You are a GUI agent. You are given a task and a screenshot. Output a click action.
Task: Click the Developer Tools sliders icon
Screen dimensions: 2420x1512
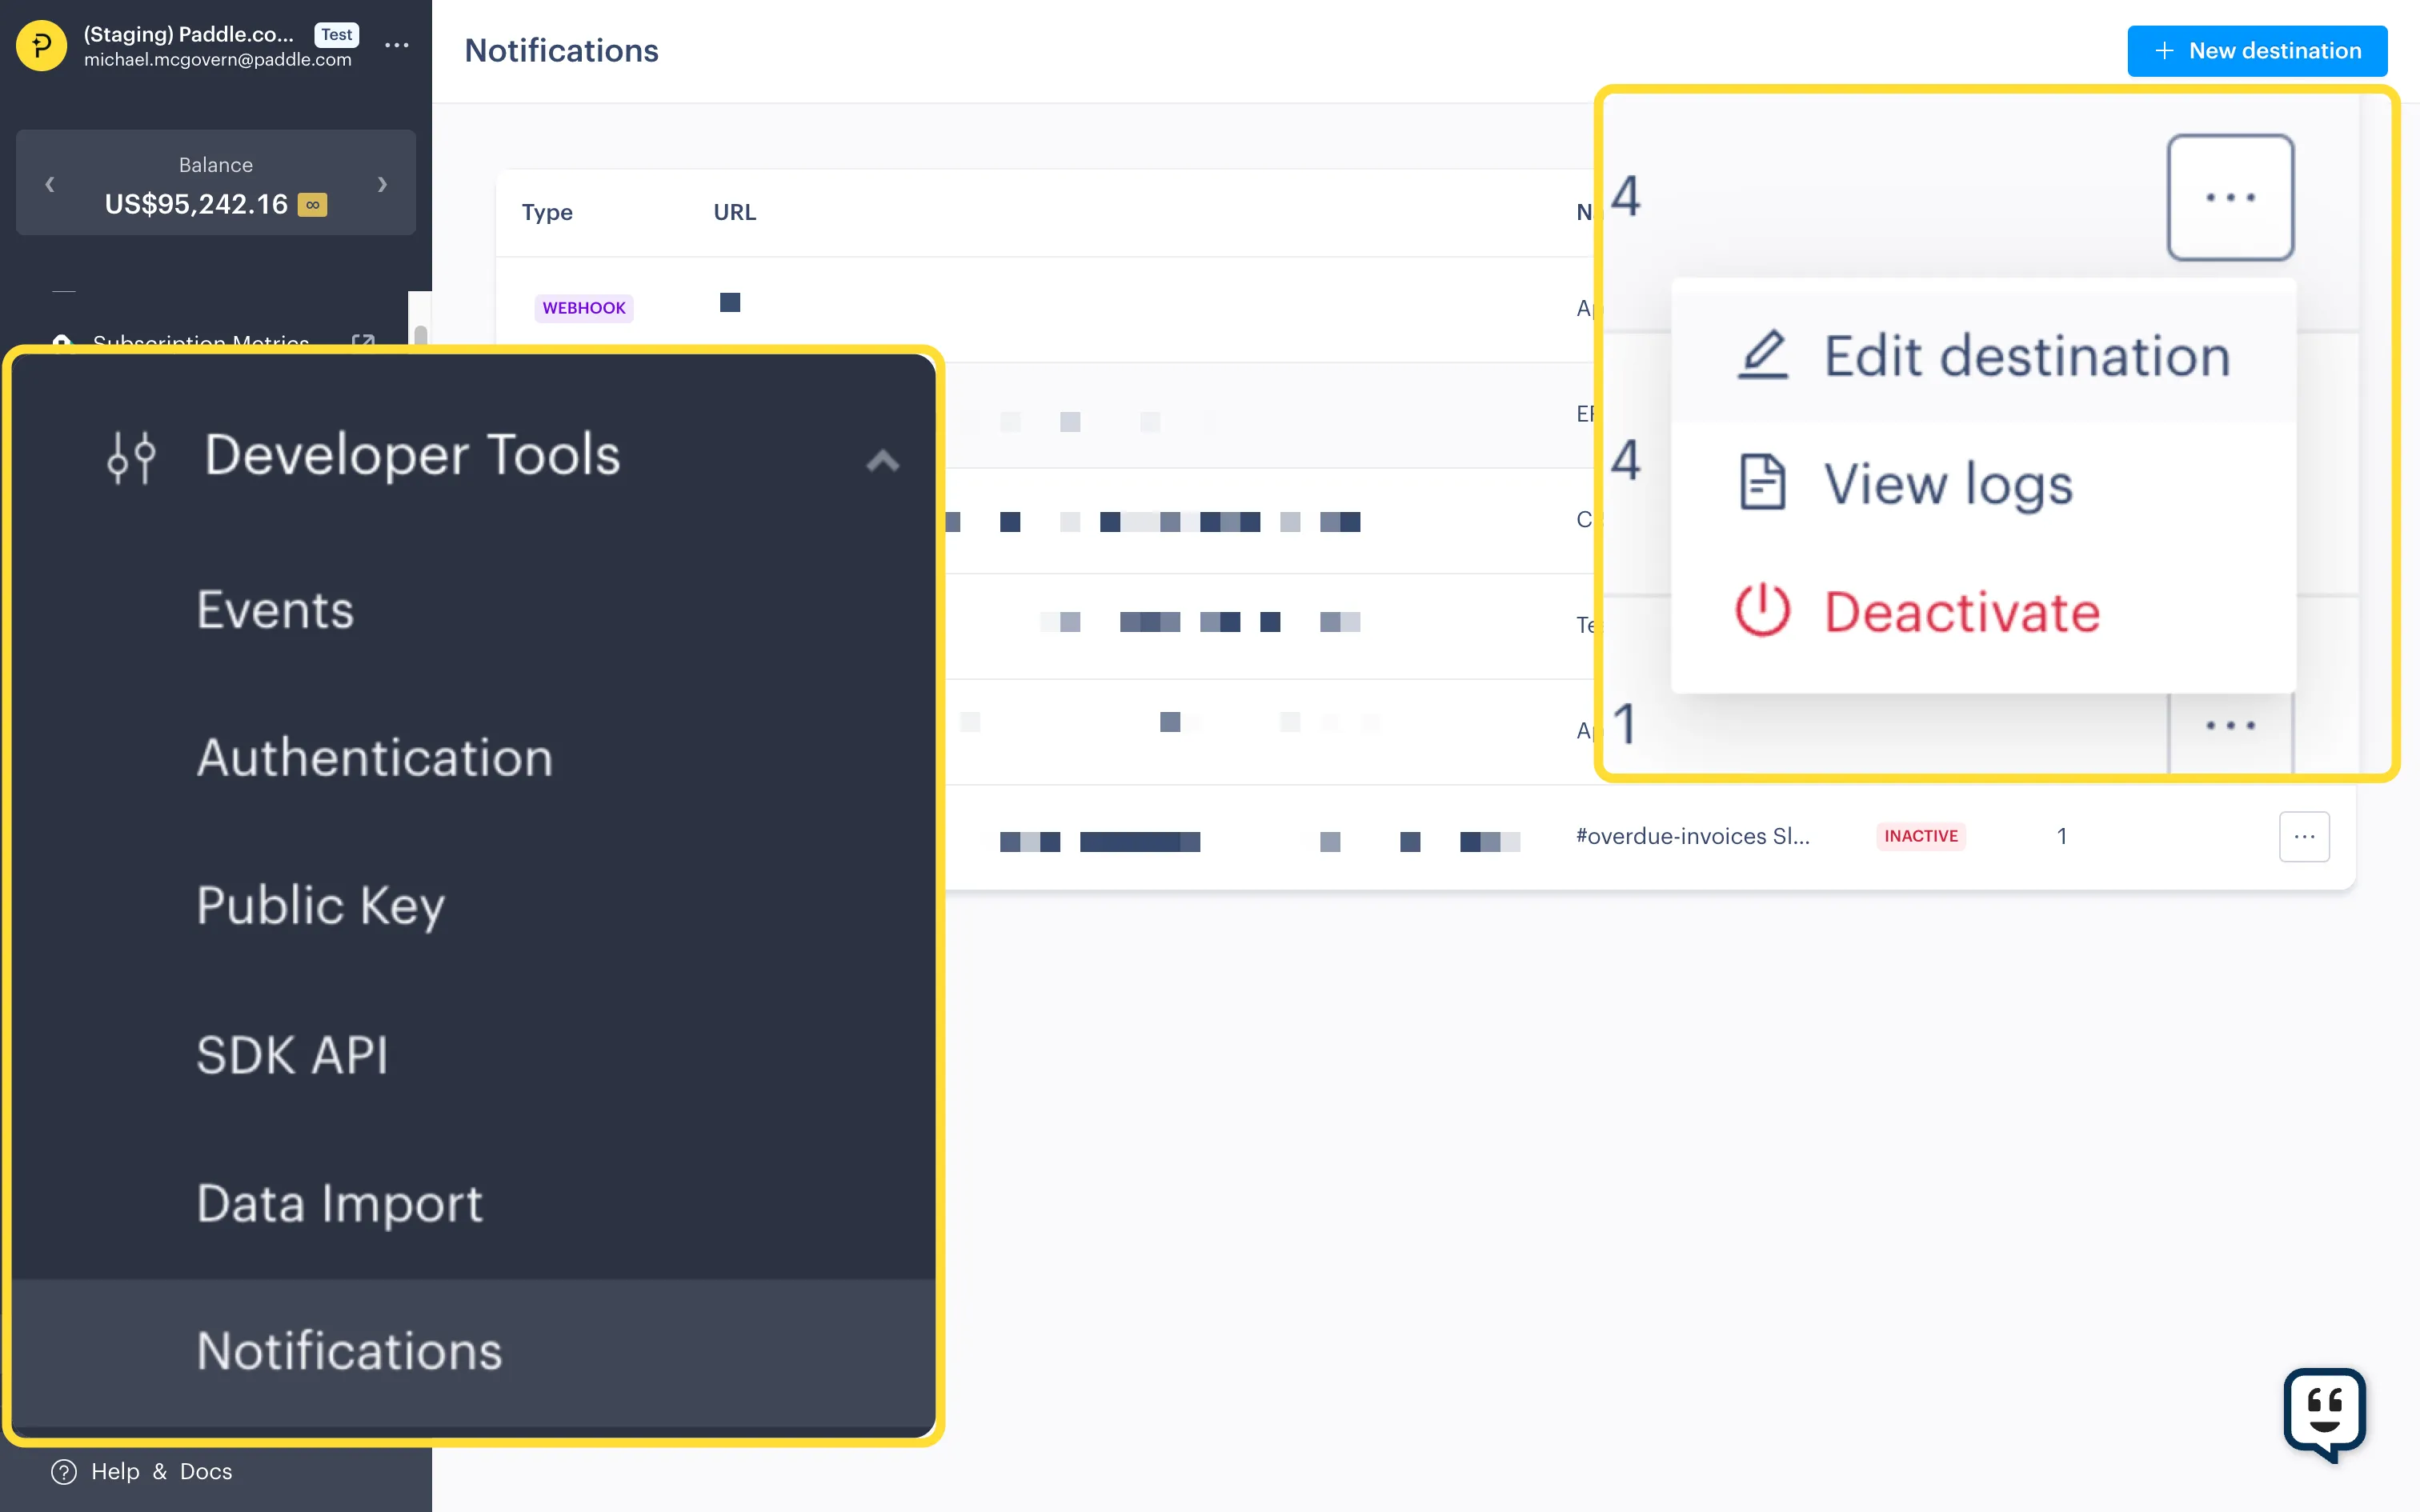point(131,457)
